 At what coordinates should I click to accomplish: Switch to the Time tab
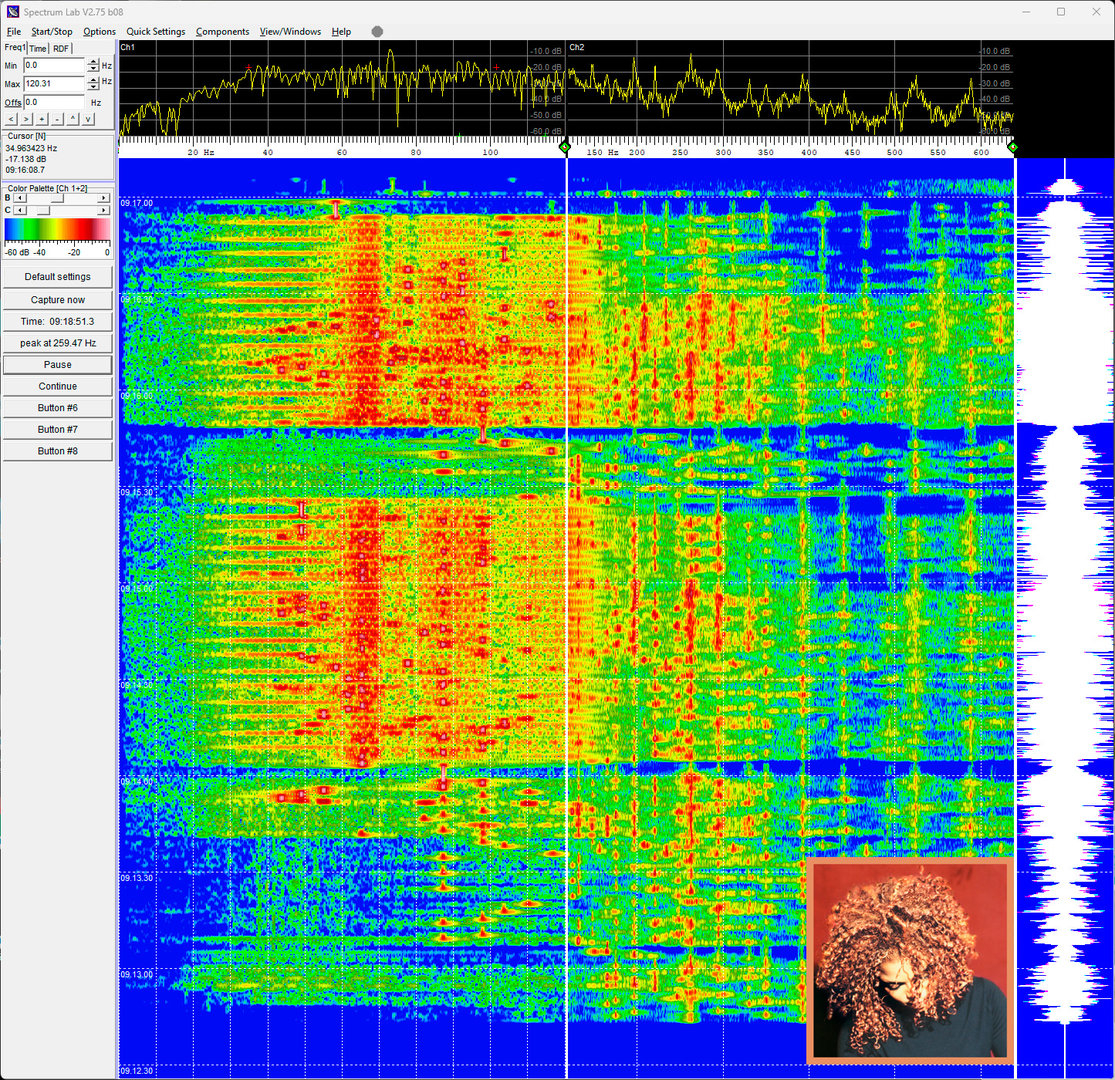coord(38,48)
